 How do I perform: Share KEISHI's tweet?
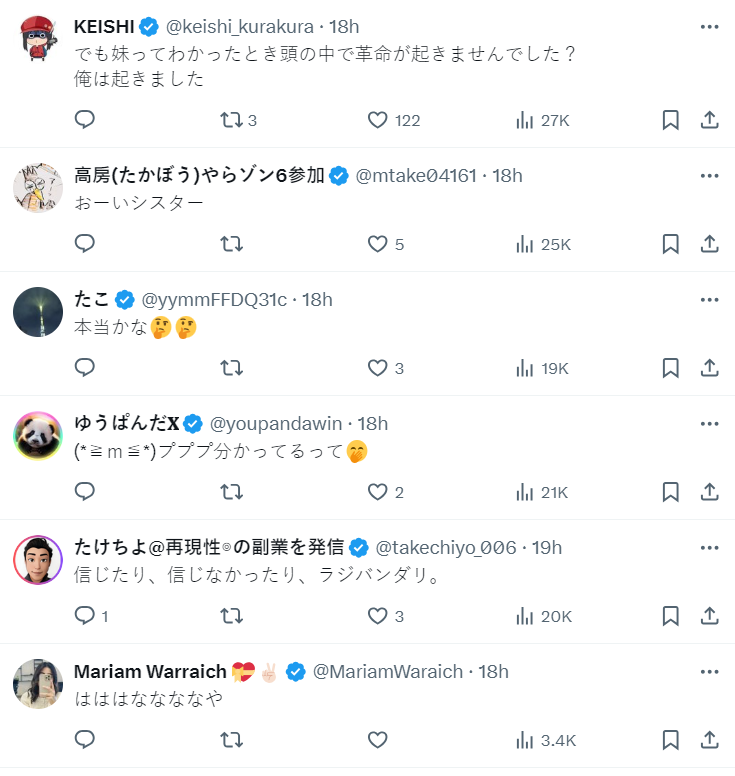[709, 120]
